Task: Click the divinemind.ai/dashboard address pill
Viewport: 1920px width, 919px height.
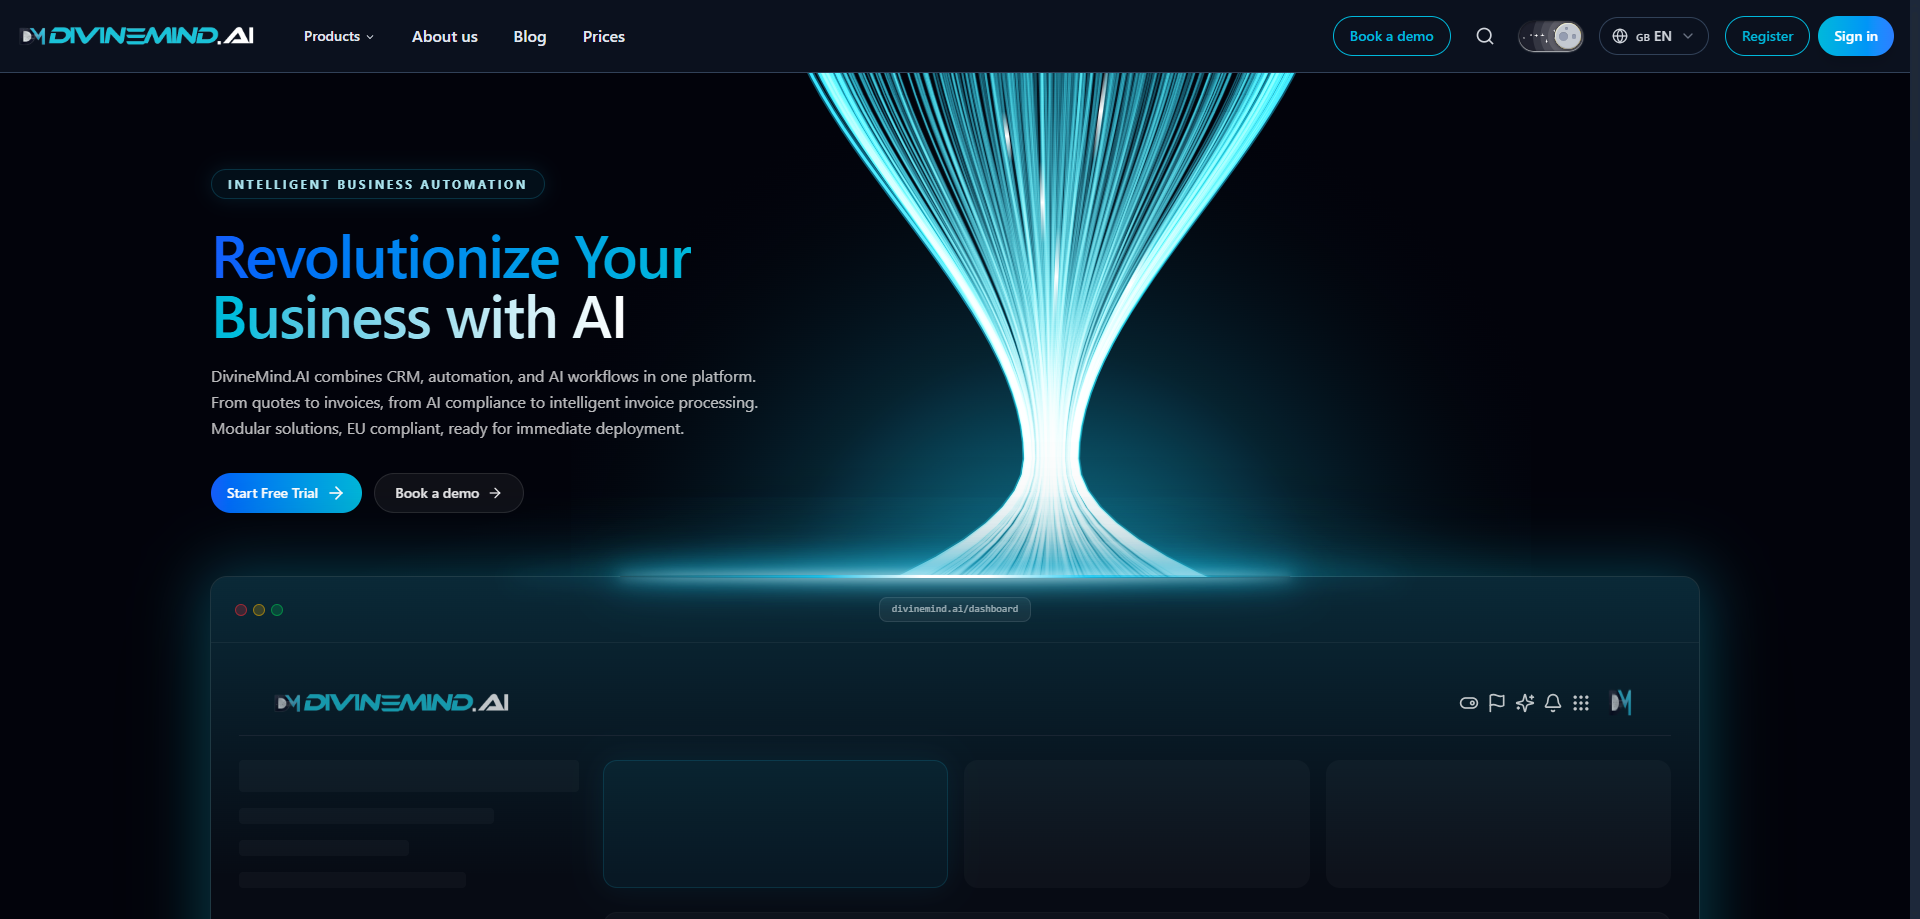Action: pyautogui.click(x=955, y=609)
